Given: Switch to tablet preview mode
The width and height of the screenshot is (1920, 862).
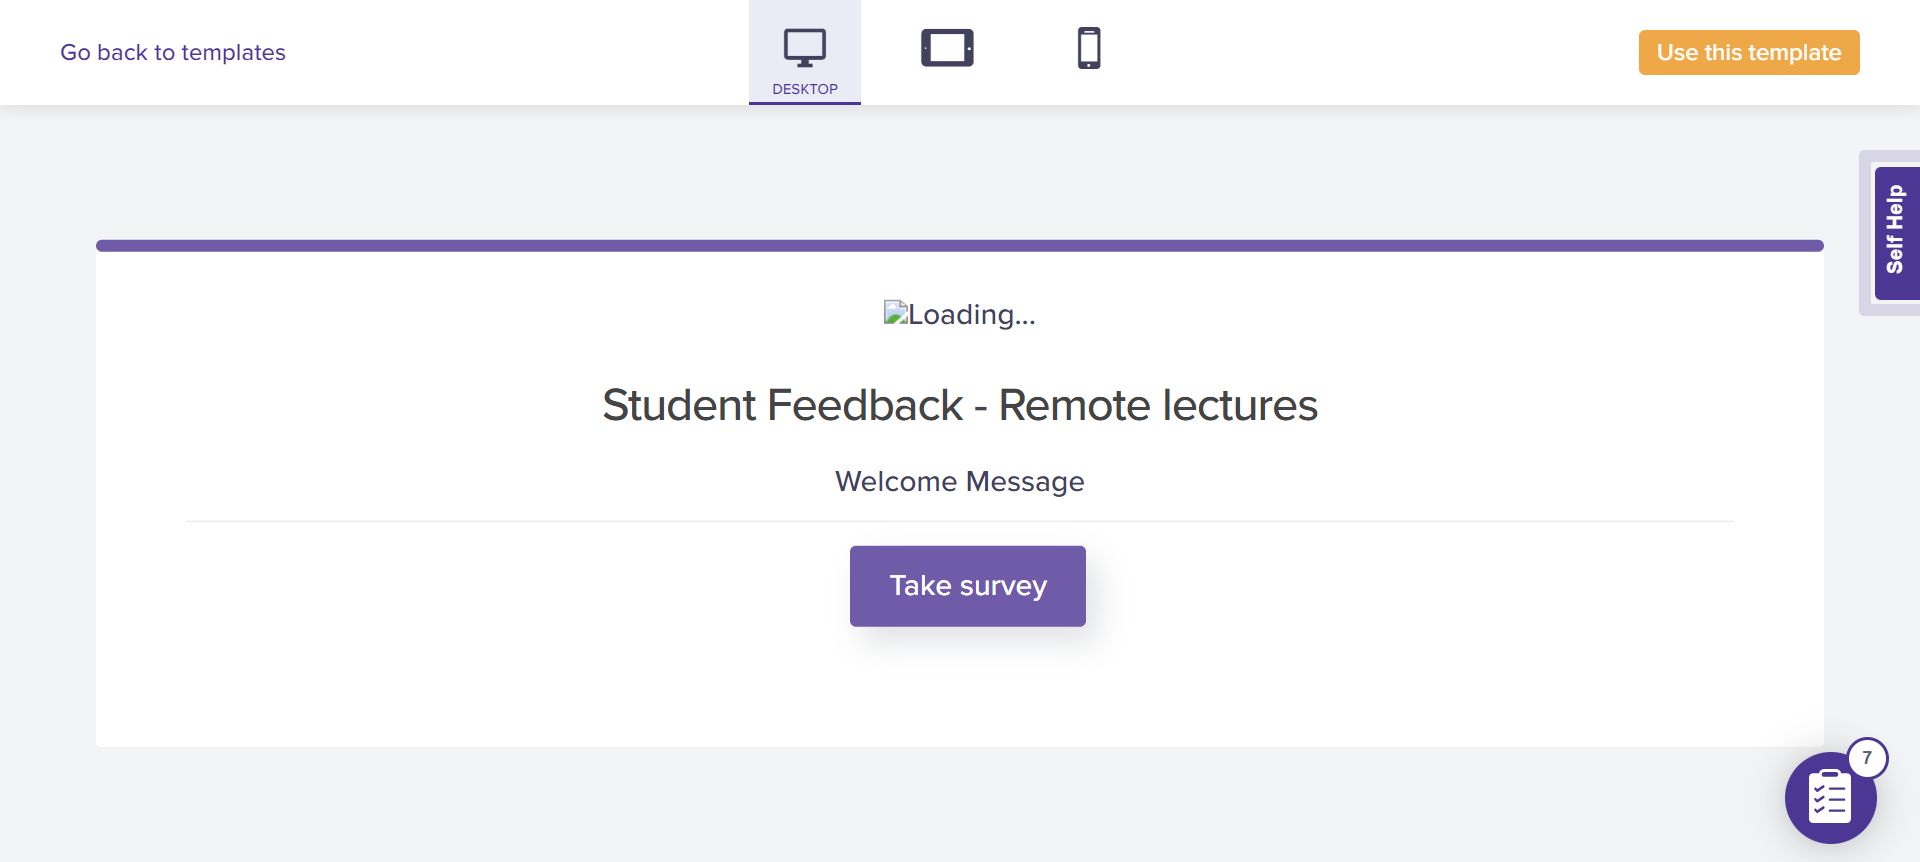Looking at the screenshot, I should tap(947, 48).
